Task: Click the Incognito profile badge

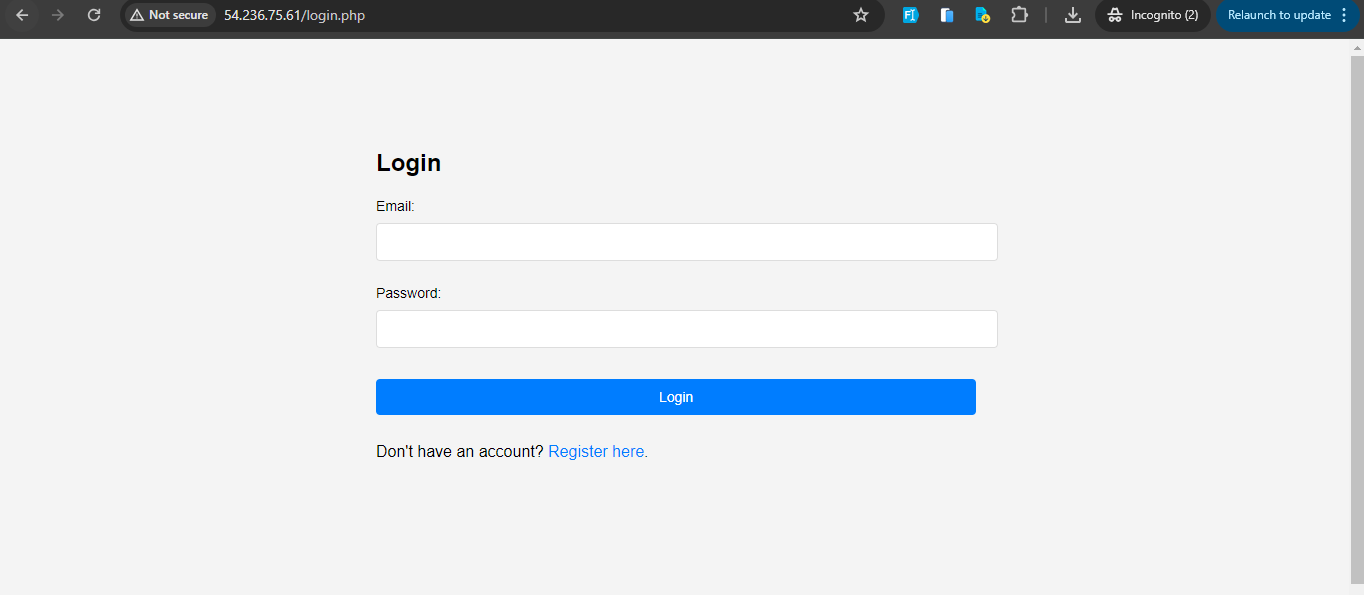Action: (1152, 15)
